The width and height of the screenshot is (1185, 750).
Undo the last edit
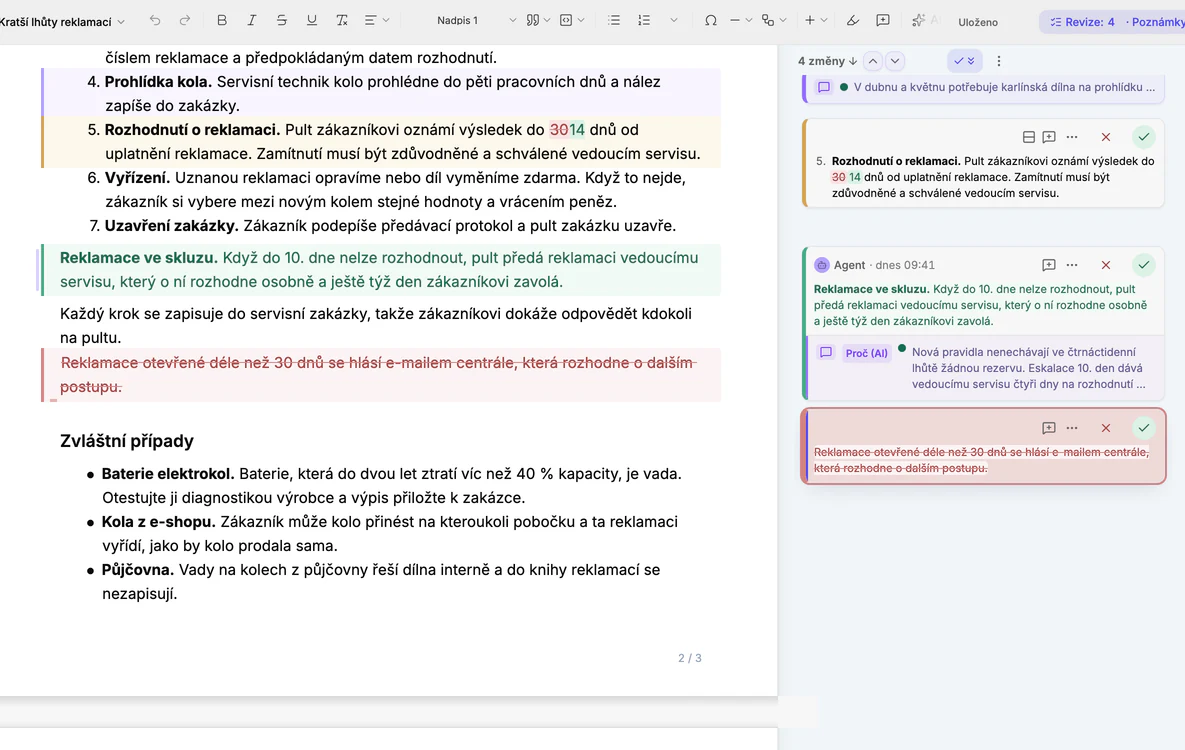point(155,21)
